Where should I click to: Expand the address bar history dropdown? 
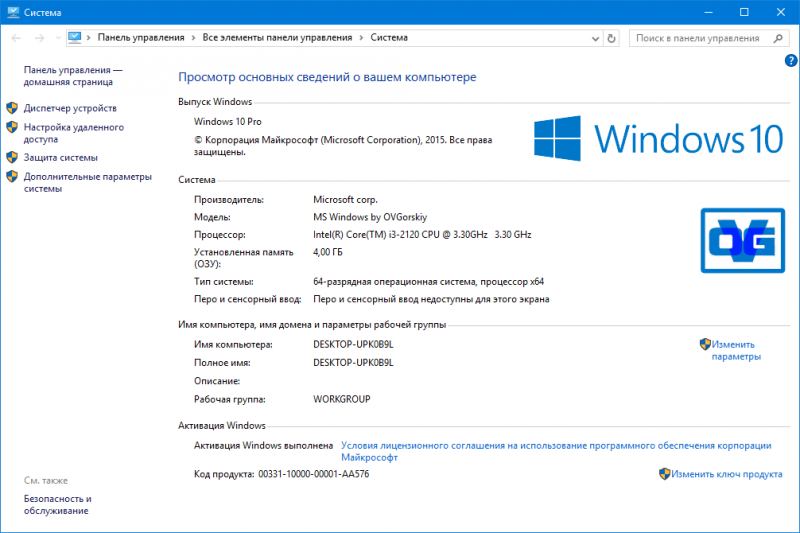[594, 38]
